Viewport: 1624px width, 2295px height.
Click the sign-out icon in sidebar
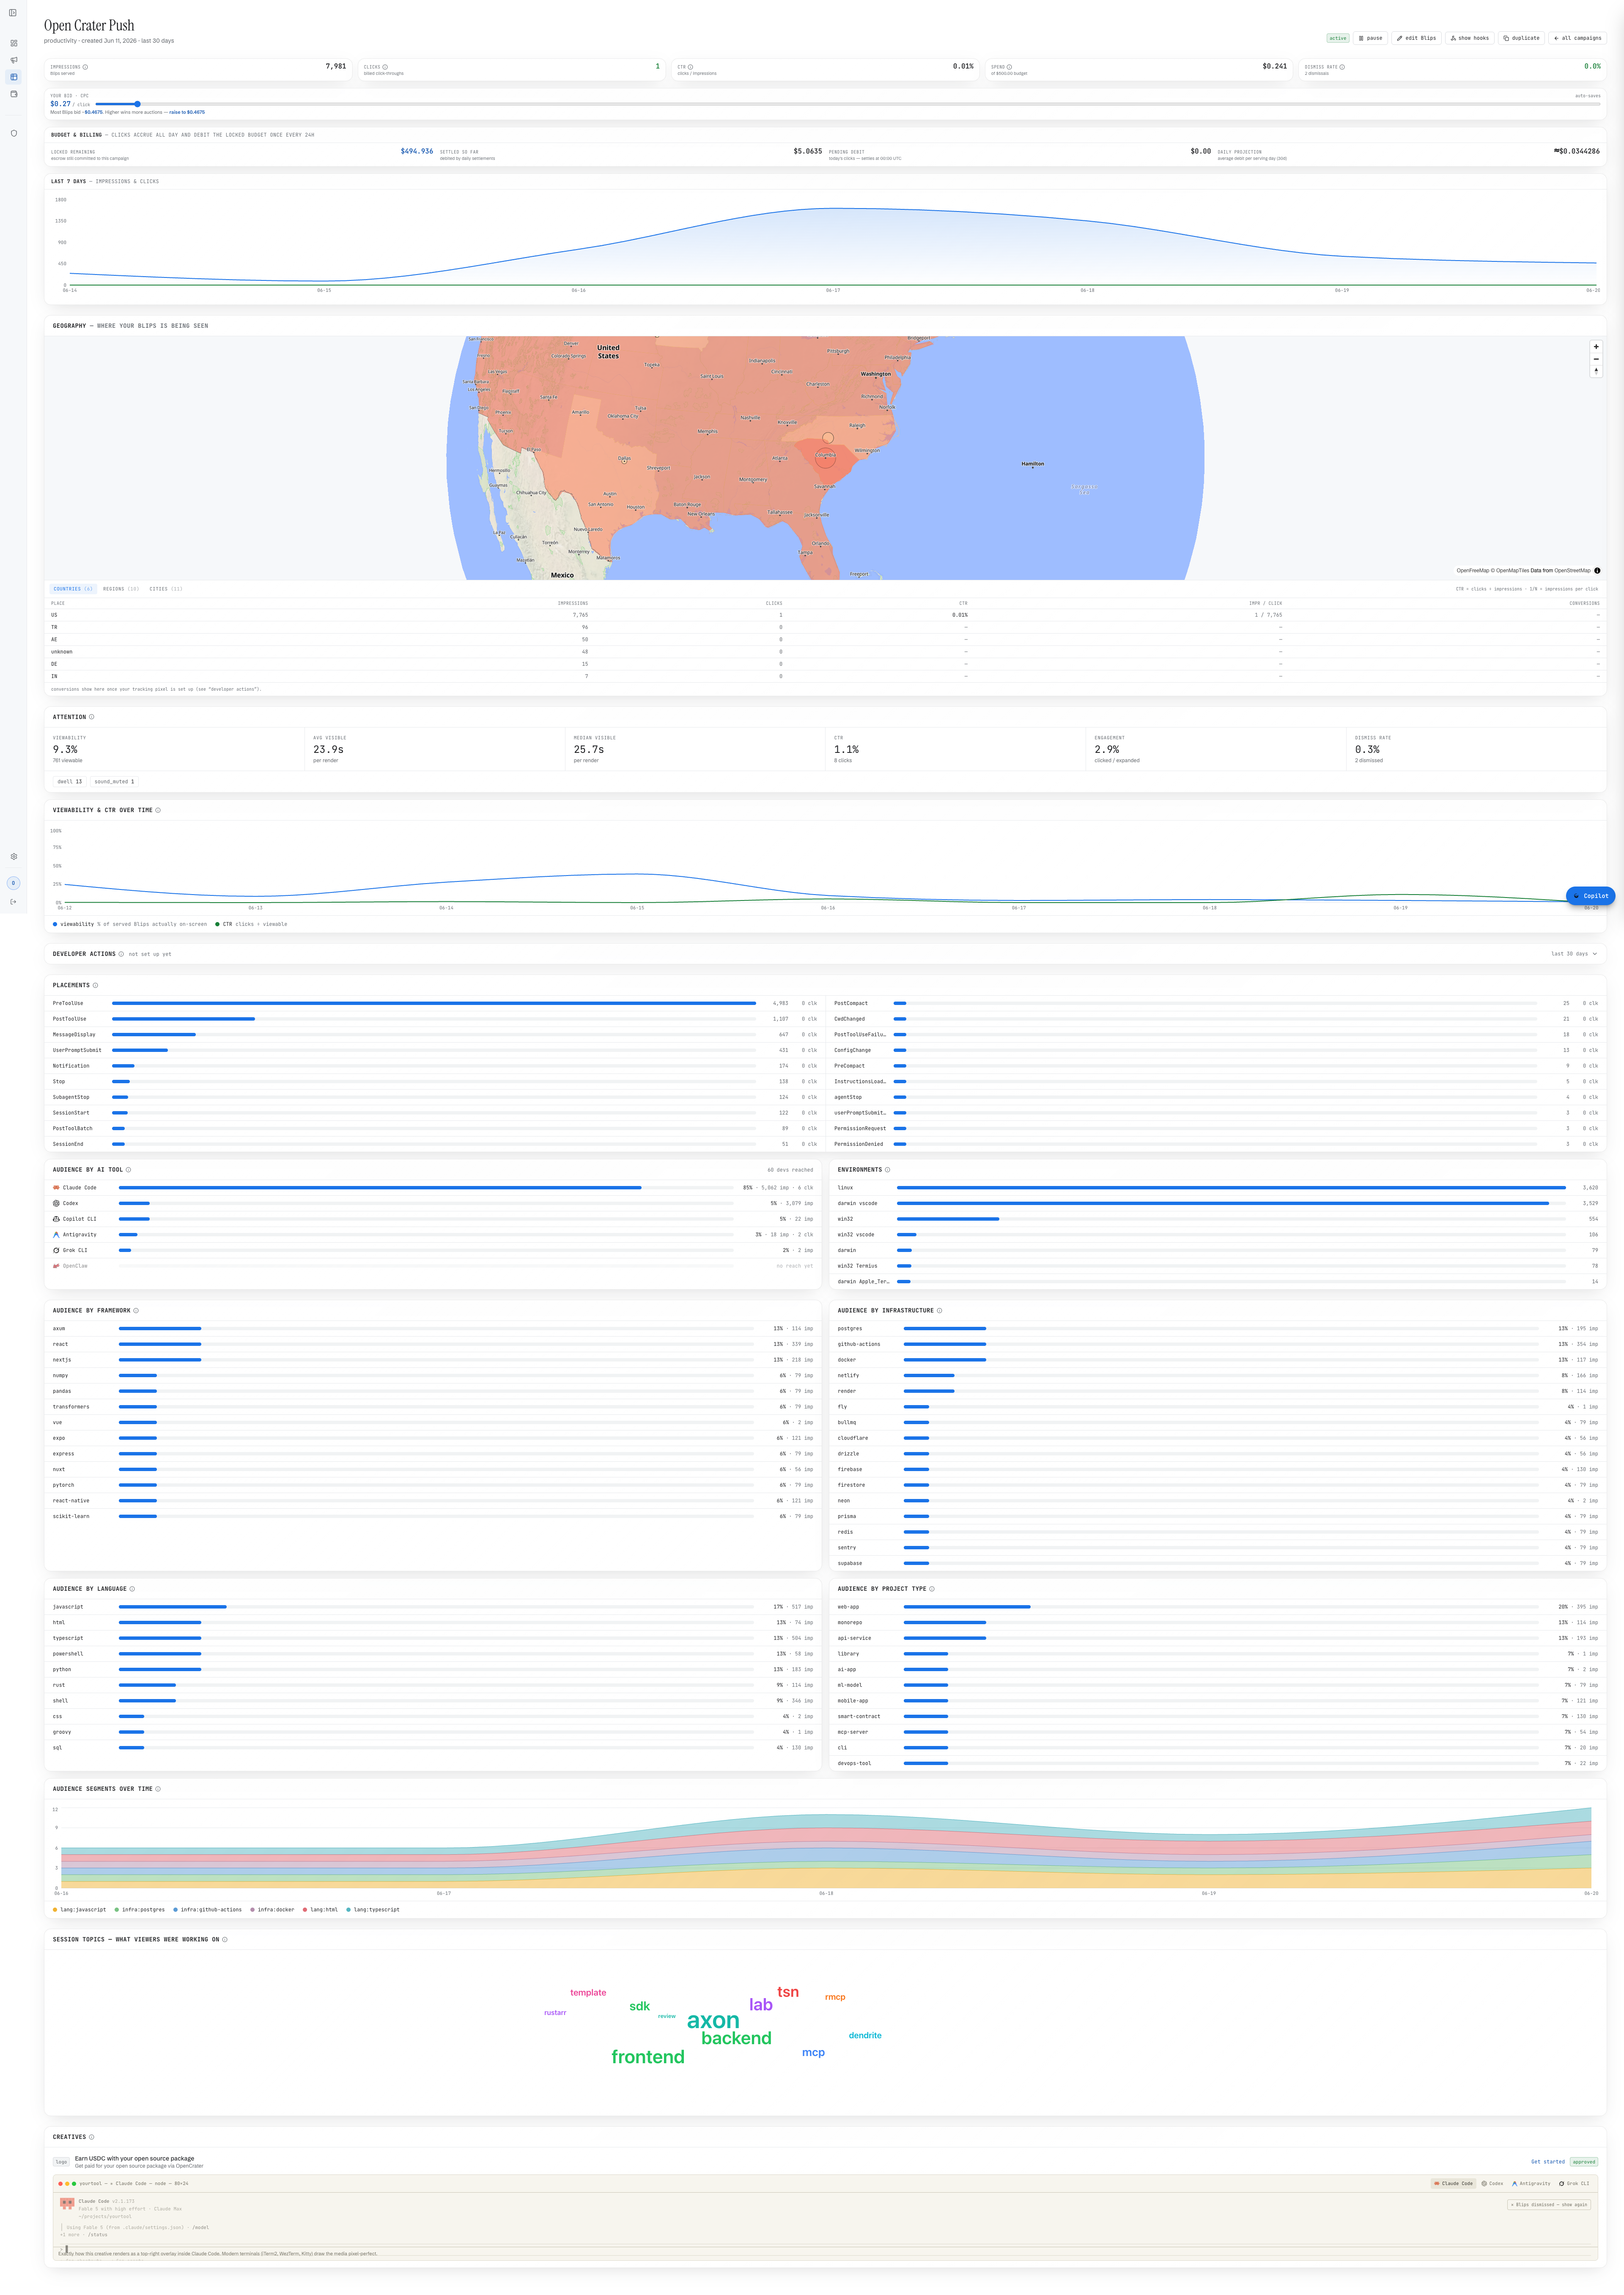13,902
